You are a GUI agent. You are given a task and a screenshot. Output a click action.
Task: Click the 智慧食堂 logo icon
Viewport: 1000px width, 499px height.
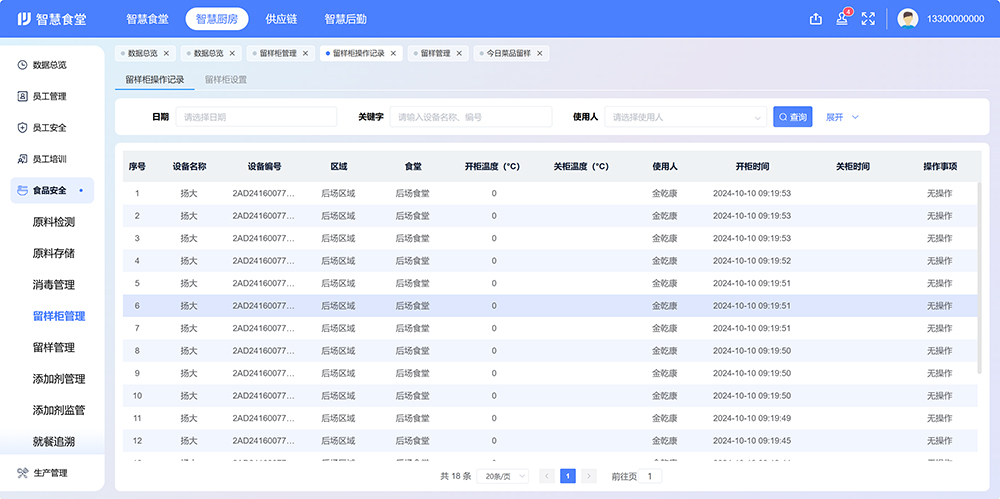pyautogui.click(x=24, y=19)
